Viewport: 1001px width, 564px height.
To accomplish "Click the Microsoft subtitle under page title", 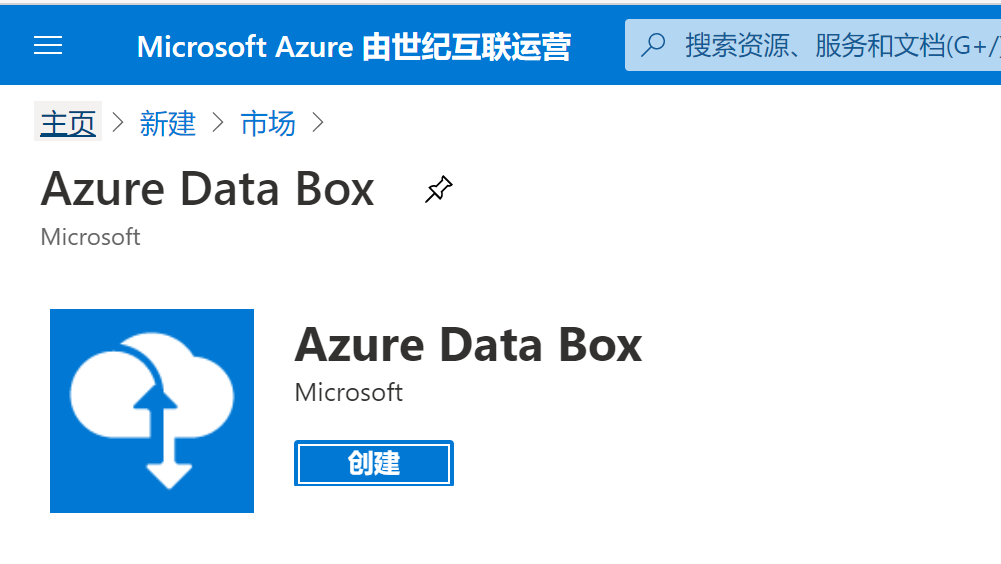I will [x=90, y=237].
